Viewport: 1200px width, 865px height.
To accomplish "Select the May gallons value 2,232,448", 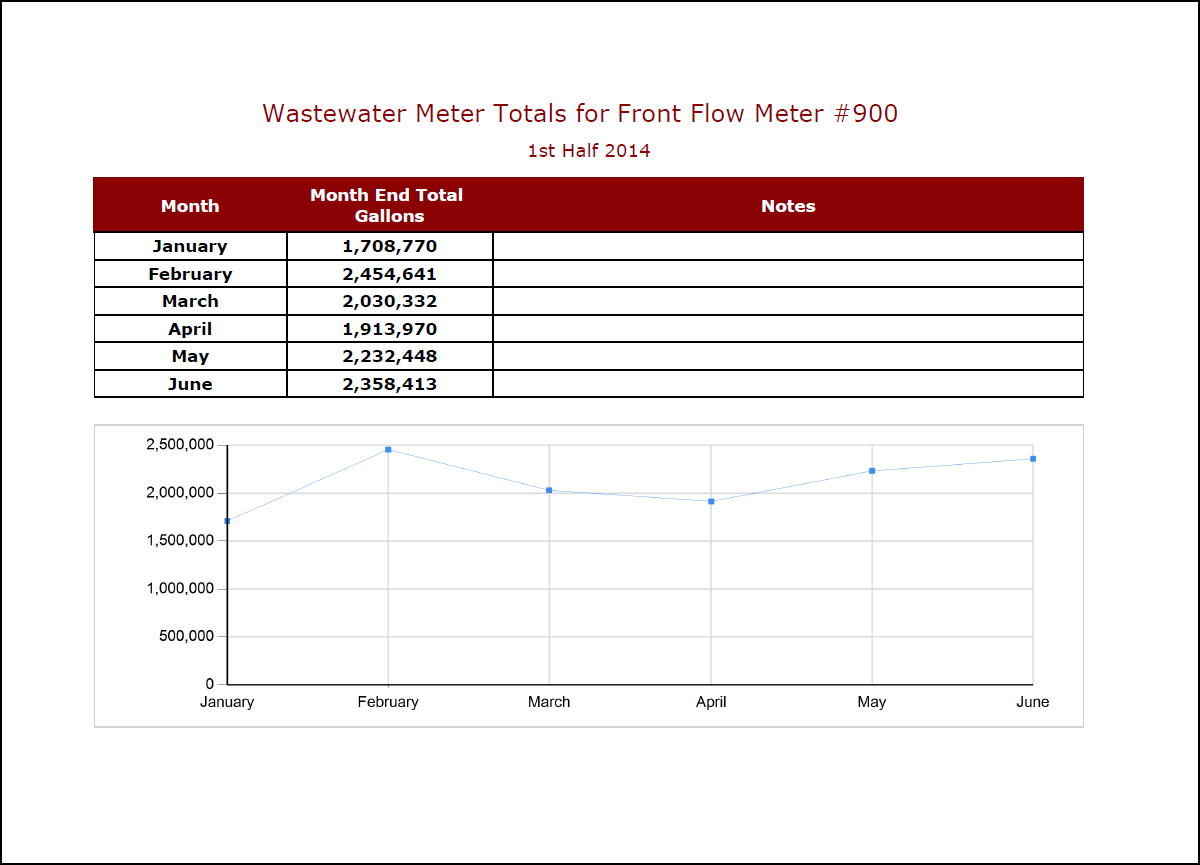I will point(389,356).
